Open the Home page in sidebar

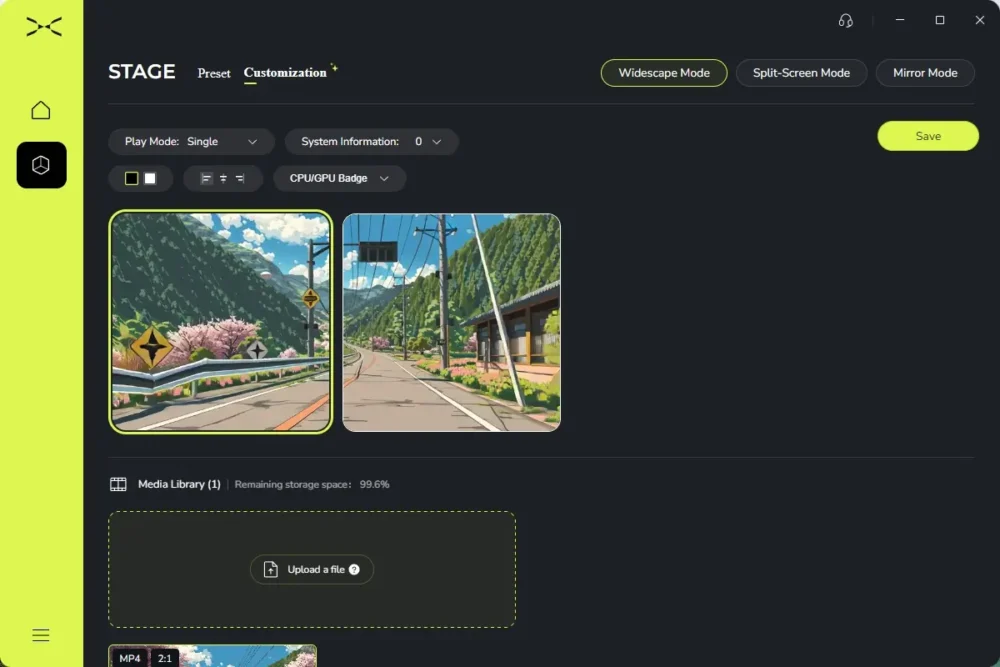tap(41, 110)
